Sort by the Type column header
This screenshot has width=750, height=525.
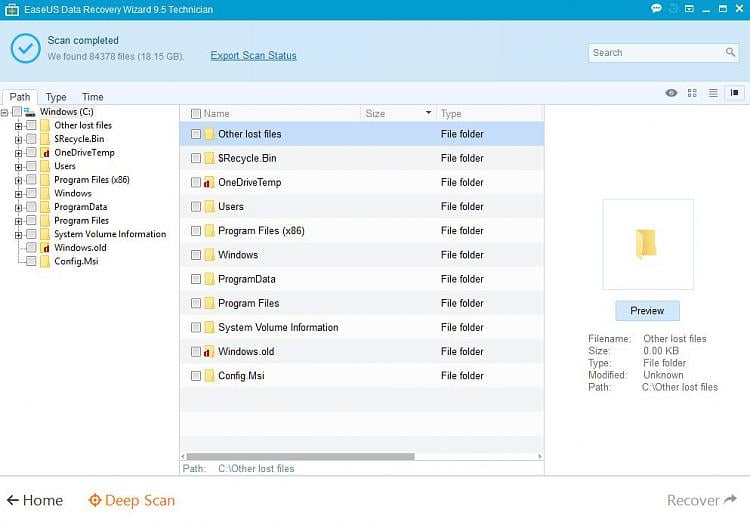(x=451, y=114)
